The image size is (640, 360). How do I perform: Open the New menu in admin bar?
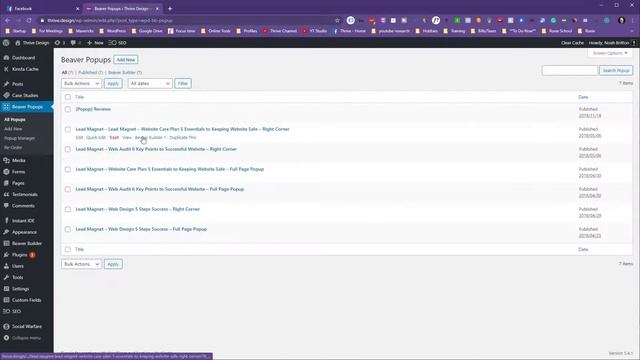[x=96, y=42]
